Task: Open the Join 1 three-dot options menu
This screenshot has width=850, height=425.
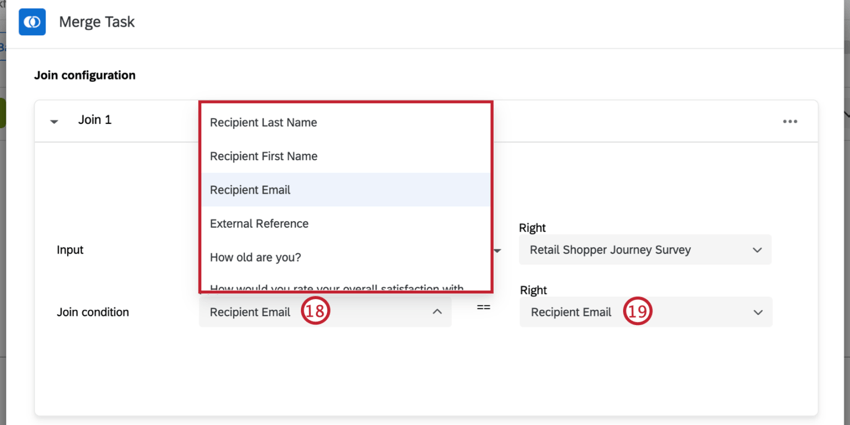Action: click(x=790, y=121)
